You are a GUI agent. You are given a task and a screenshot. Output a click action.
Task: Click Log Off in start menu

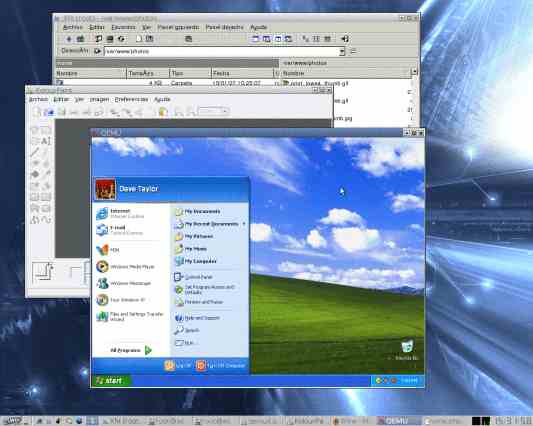[178, 365]
